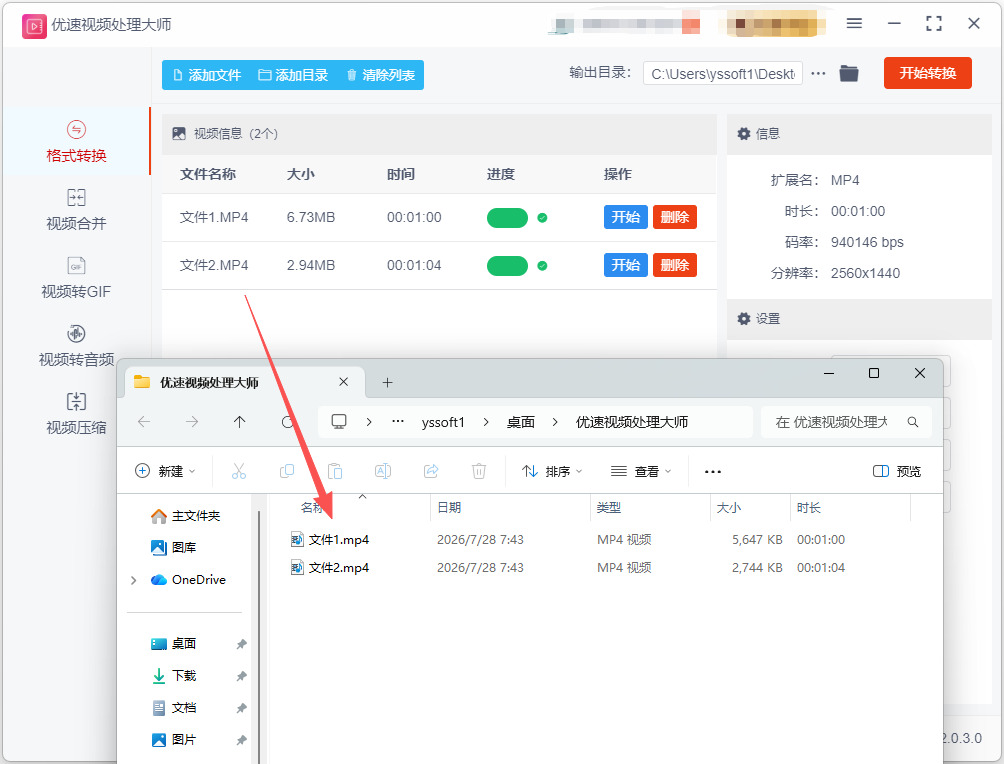The width and height of the screenshot is (1004, 764).
Task: Open the 视频转音频 audio conversion tool
Action: point(76,346)
